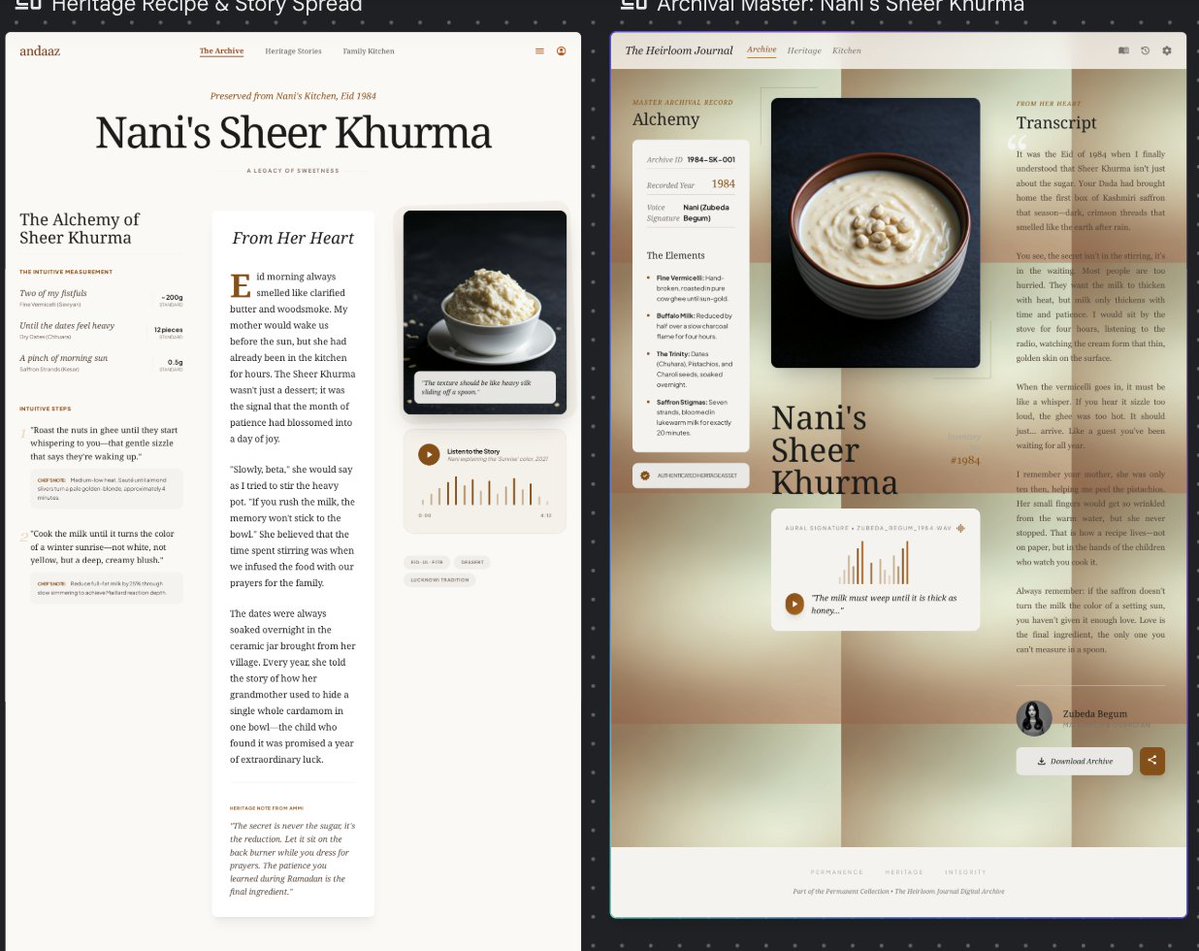Image resolution: width=1199 pixels, height=951 pixels.
Task: Click the Zubeda Begum name text
Action: pyautogui.click(x=1094, y=714)
